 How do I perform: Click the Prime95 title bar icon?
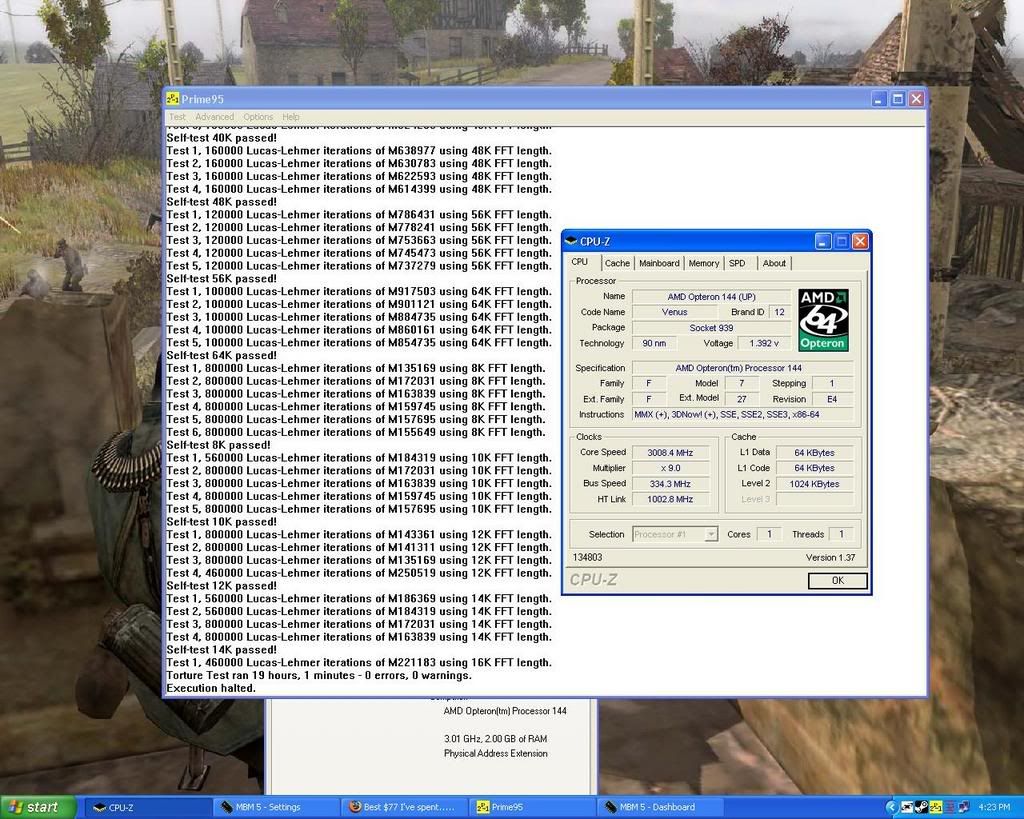[x=172, y=99]
